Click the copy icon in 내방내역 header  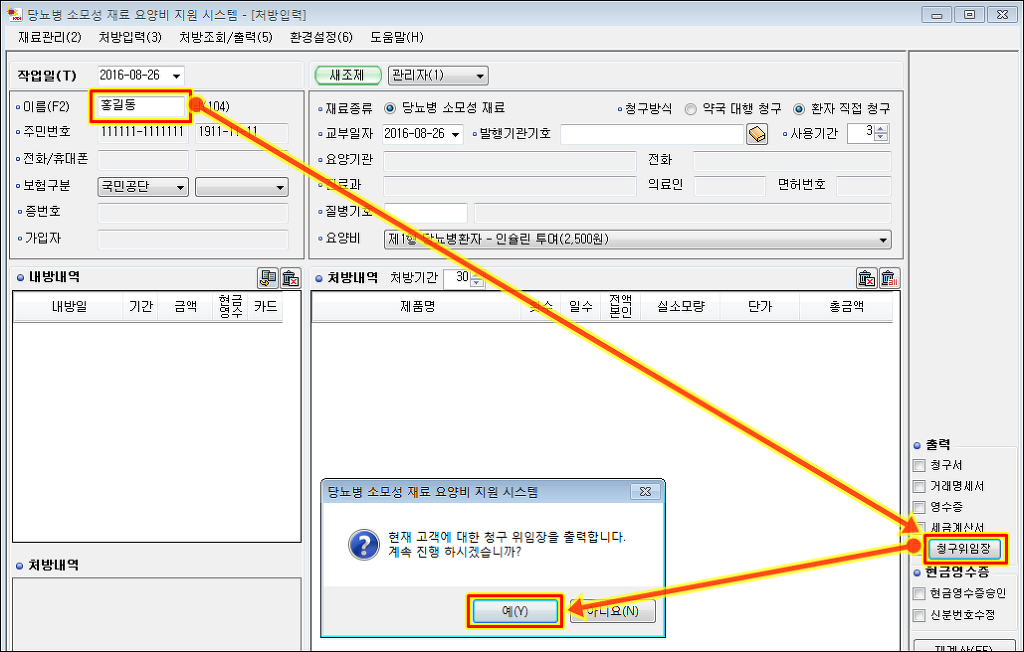267,278
